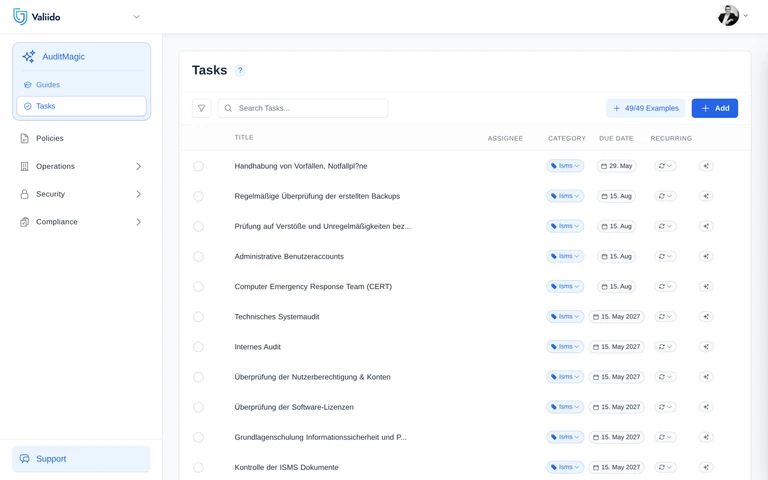Click the blue Add button
This screenshot has height=480, width=768.
[715, 108]
